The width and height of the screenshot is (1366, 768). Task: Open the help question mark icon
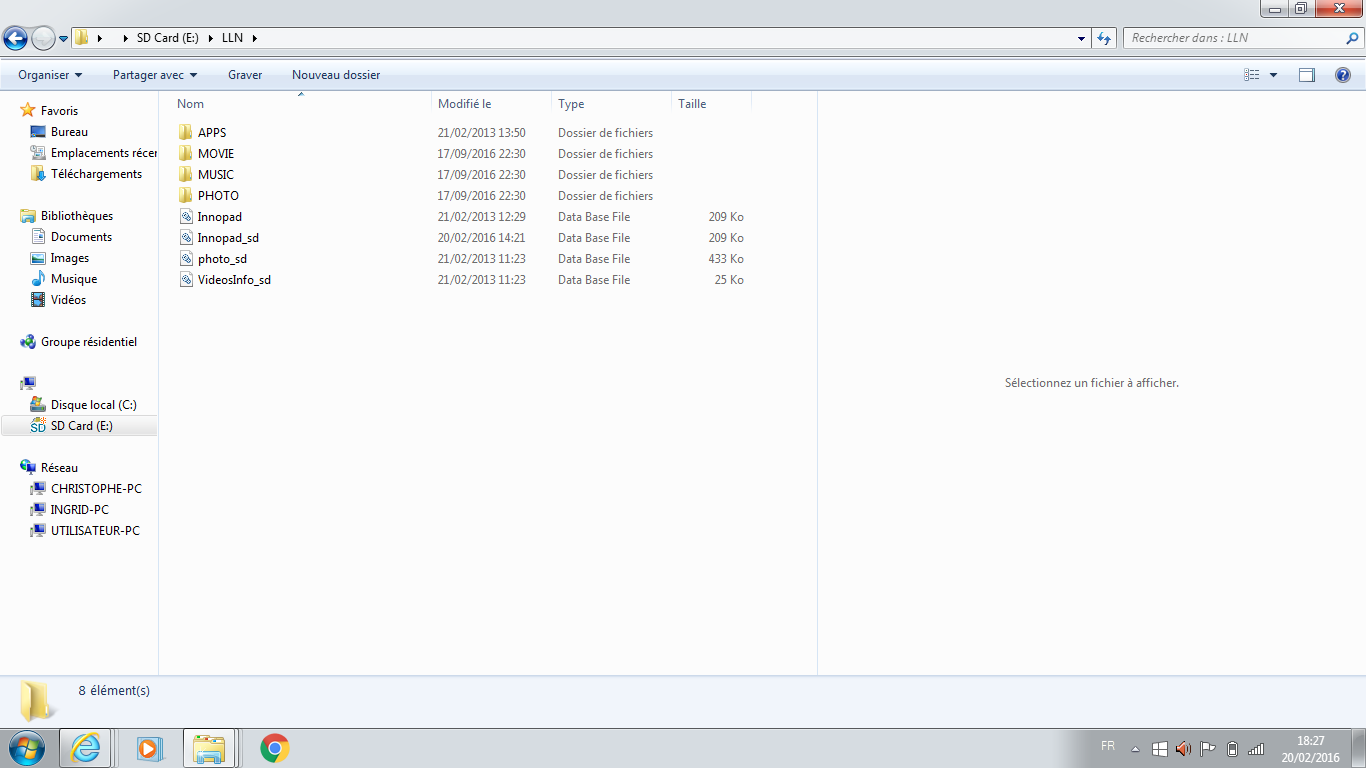click(1343, 75)
